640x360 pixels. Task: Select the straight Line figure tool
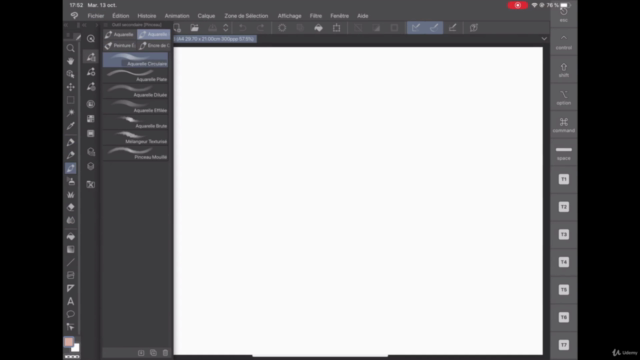(x=71, y=262)
